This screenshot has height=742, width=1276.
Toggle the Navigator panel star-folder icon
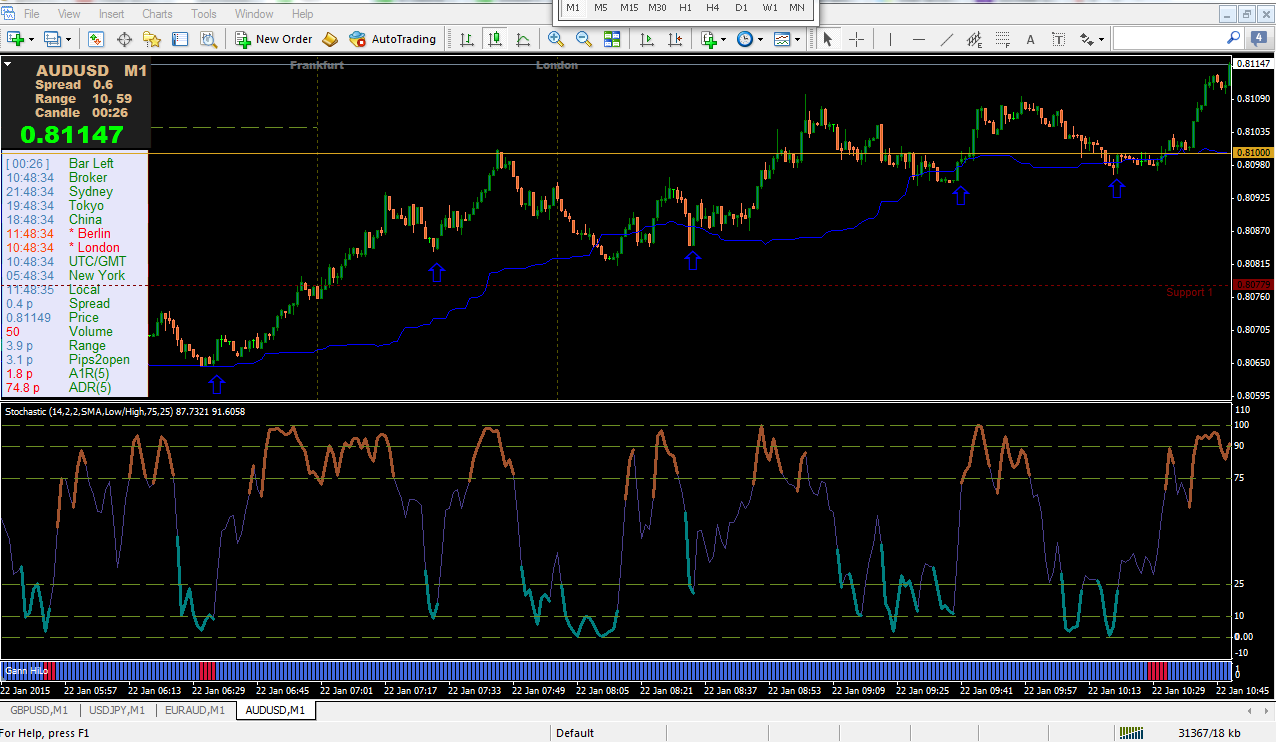tap(152, 39)
